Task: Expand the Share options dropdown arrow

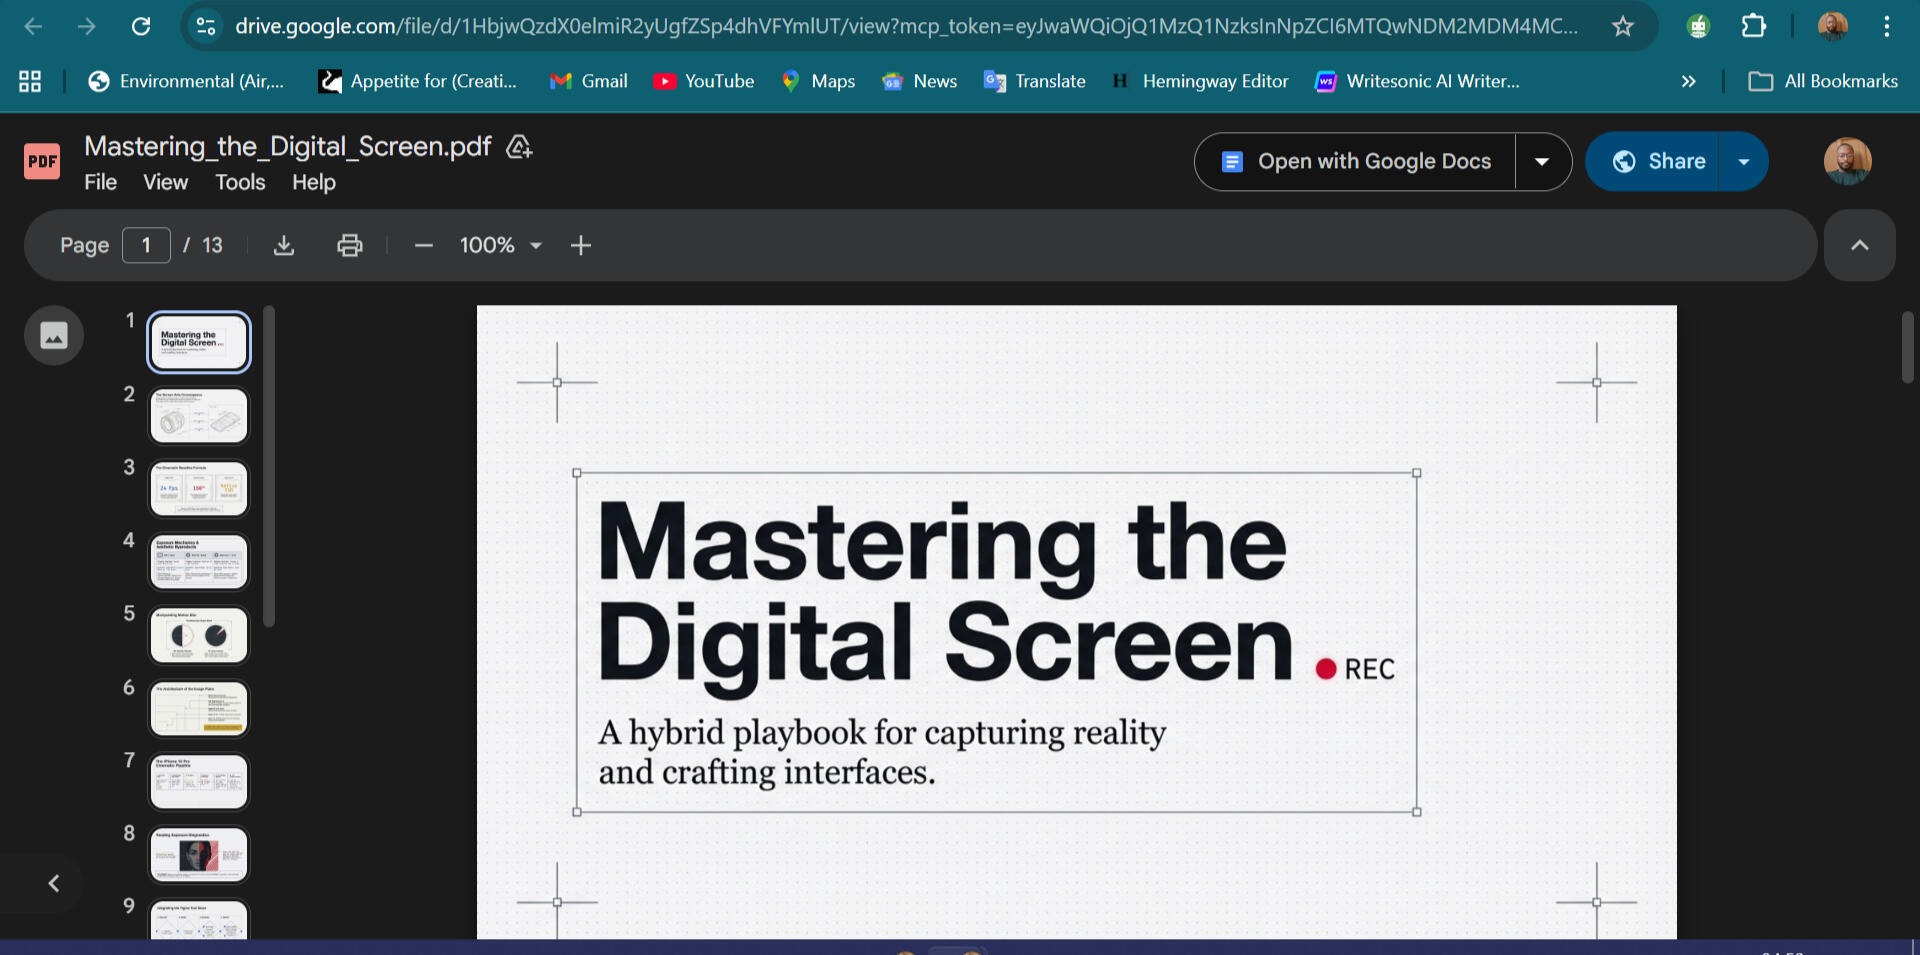Action: pyautogui.click(x=1744, y=161)
